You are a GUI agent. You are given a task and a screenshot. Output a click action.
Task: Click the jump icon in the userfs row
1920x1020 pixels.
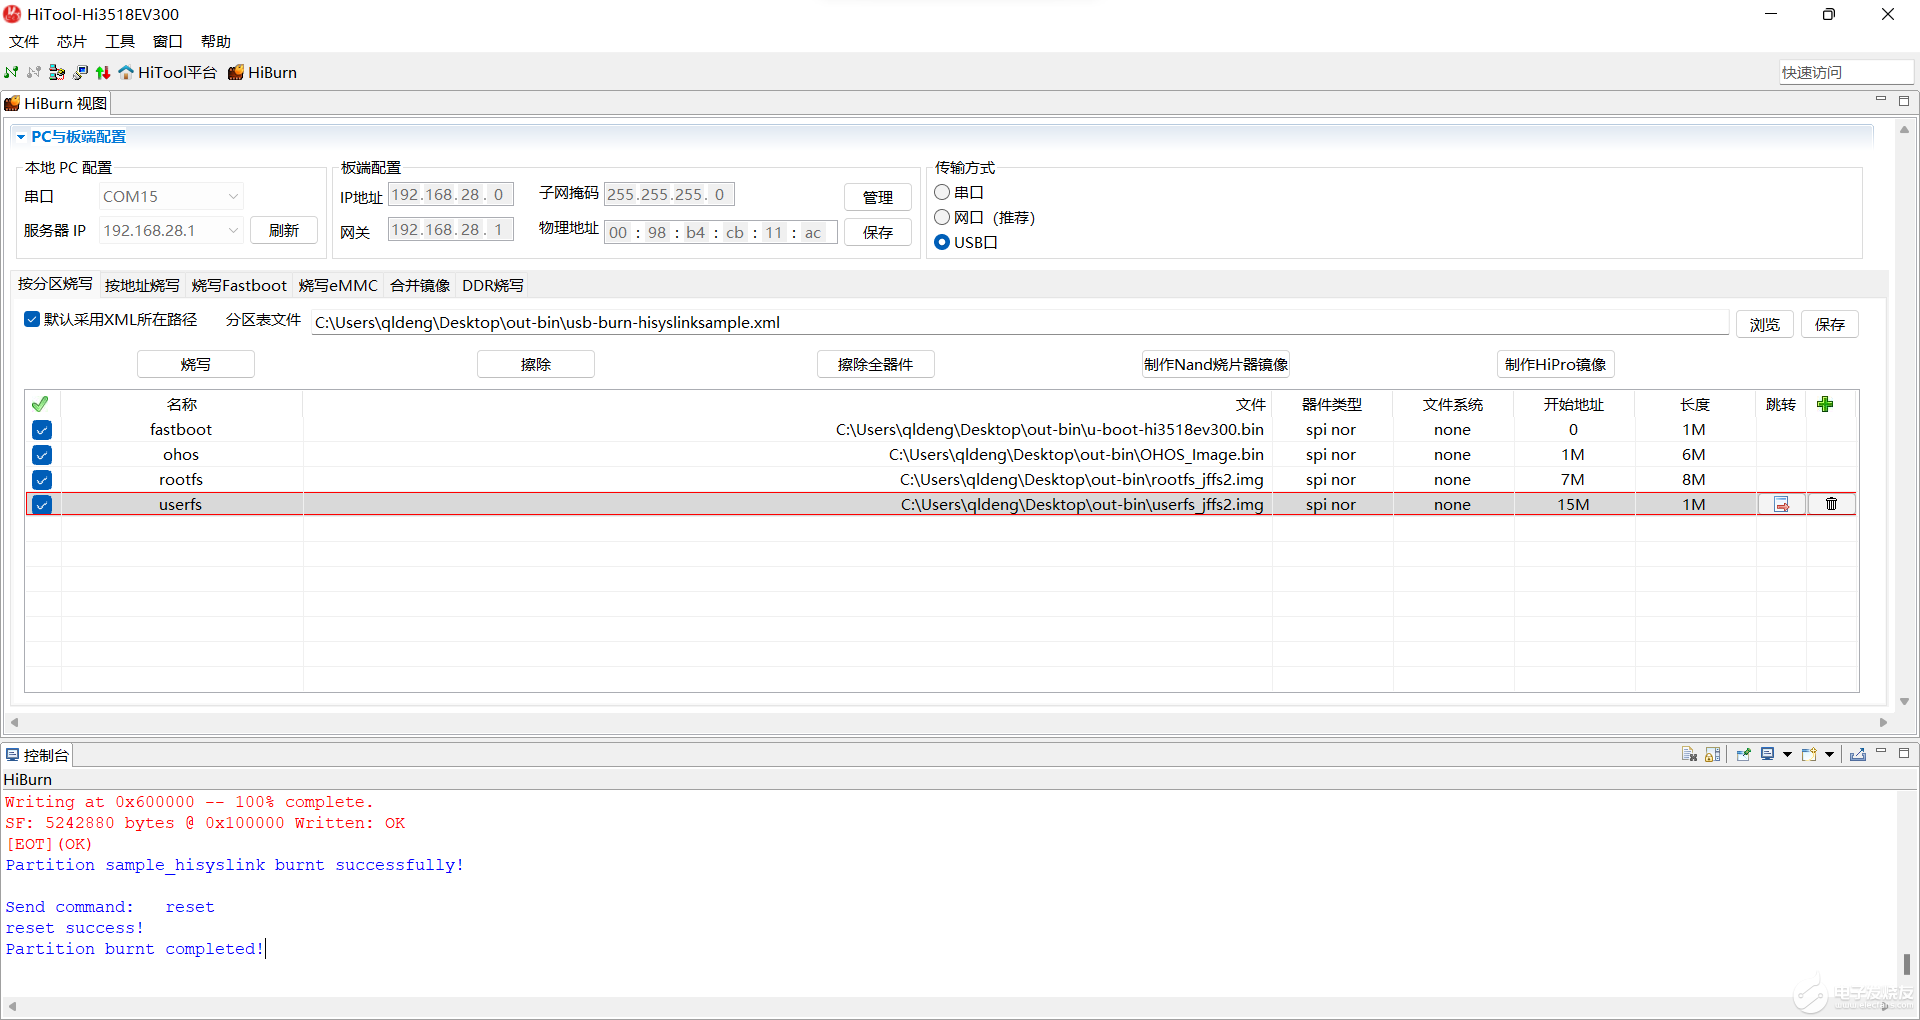coord(1781,504)
